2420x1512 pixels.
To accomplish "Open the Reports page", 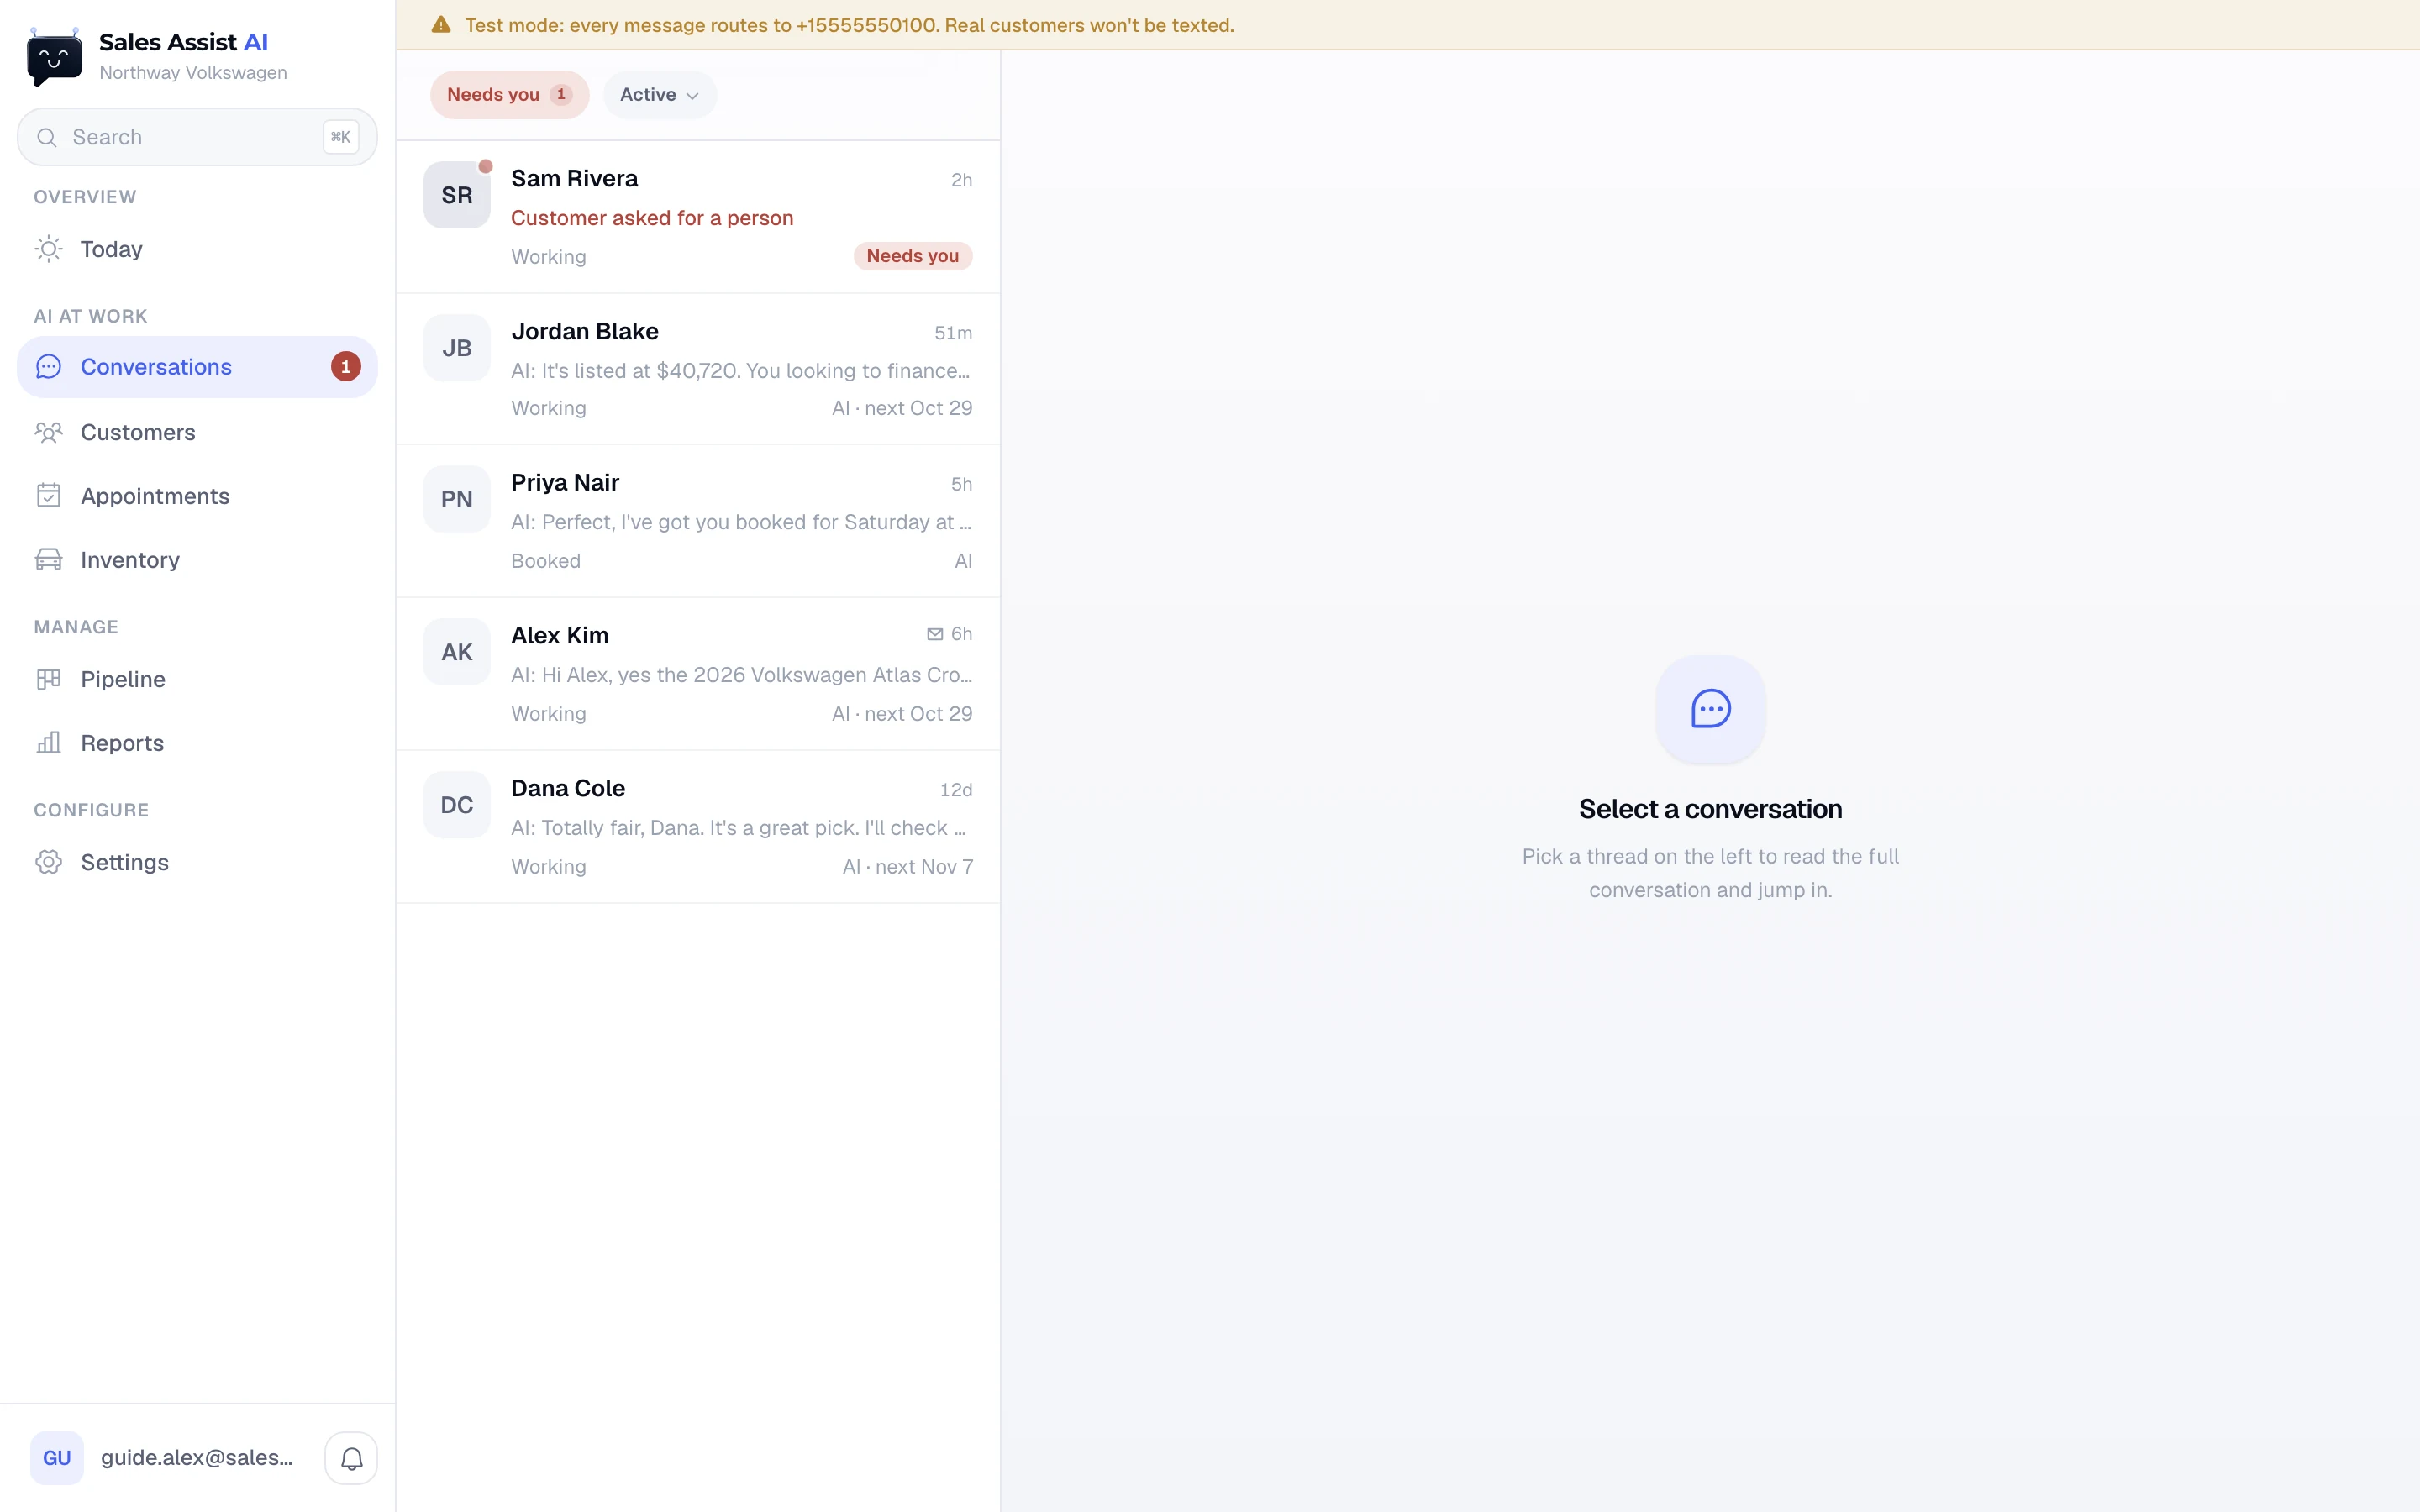I will coord(197,743).
